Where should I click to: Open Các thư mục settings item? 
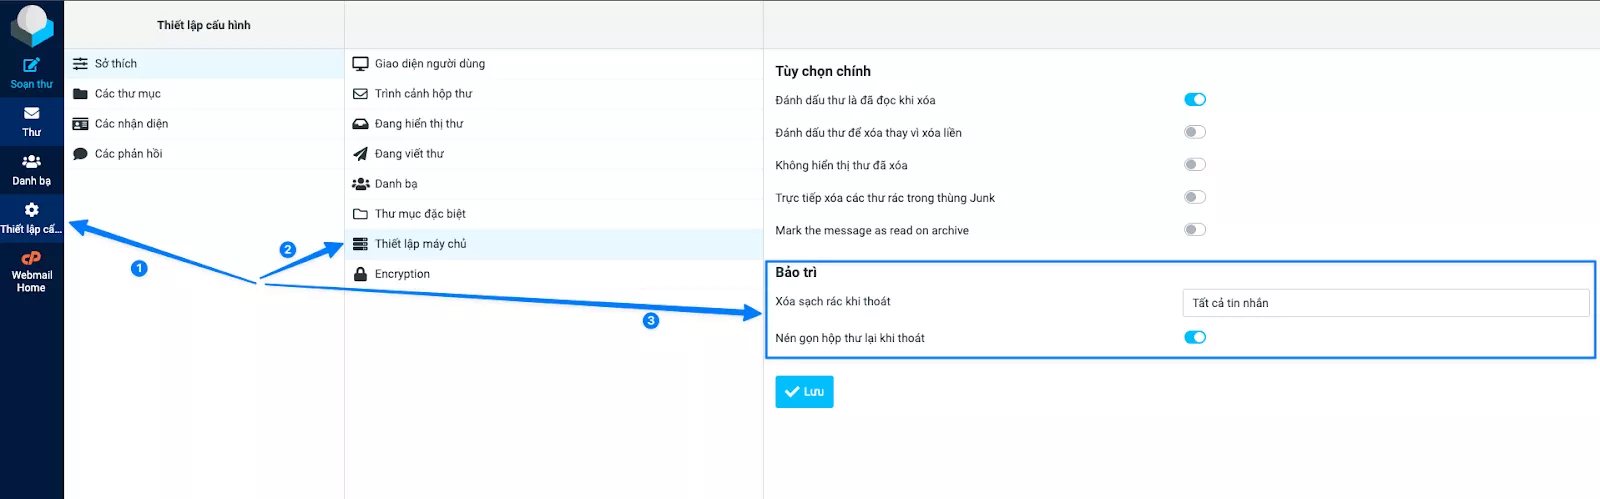tap(127, 94)
